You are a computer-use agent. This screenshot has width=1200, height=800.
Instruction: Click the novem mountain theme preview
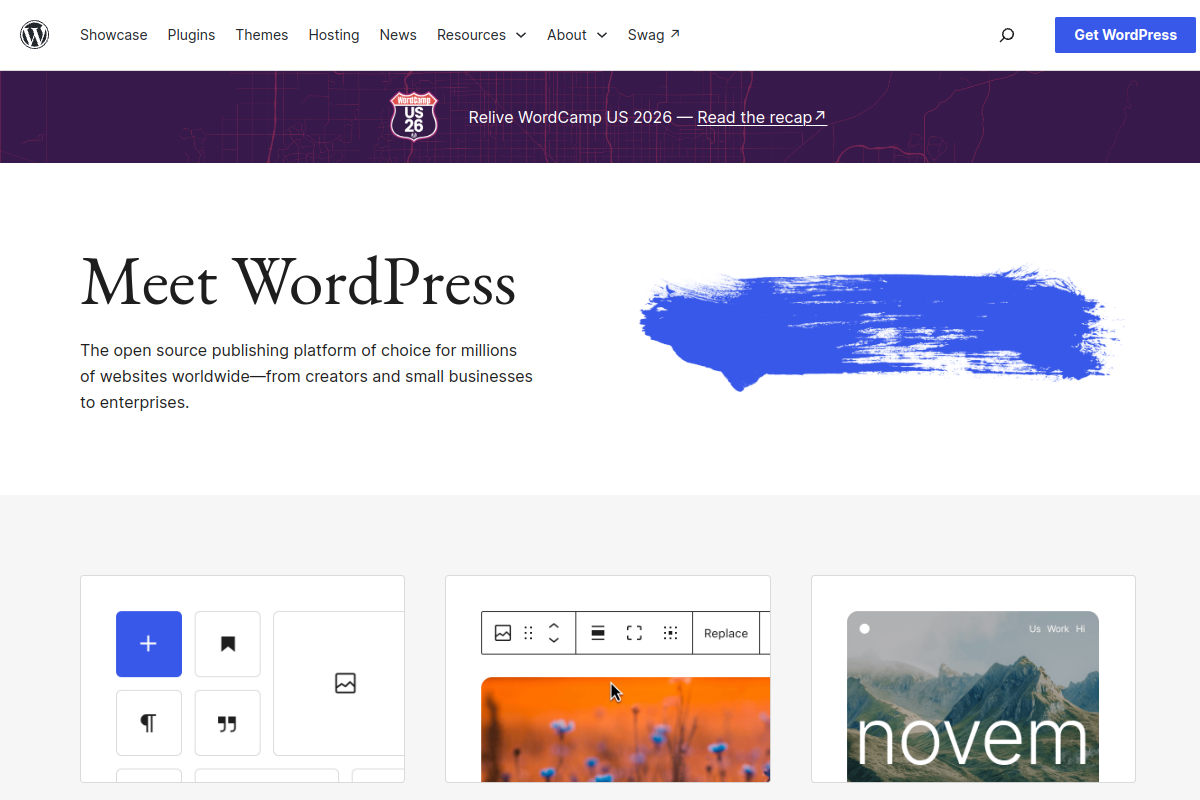[x=973, y=696]
